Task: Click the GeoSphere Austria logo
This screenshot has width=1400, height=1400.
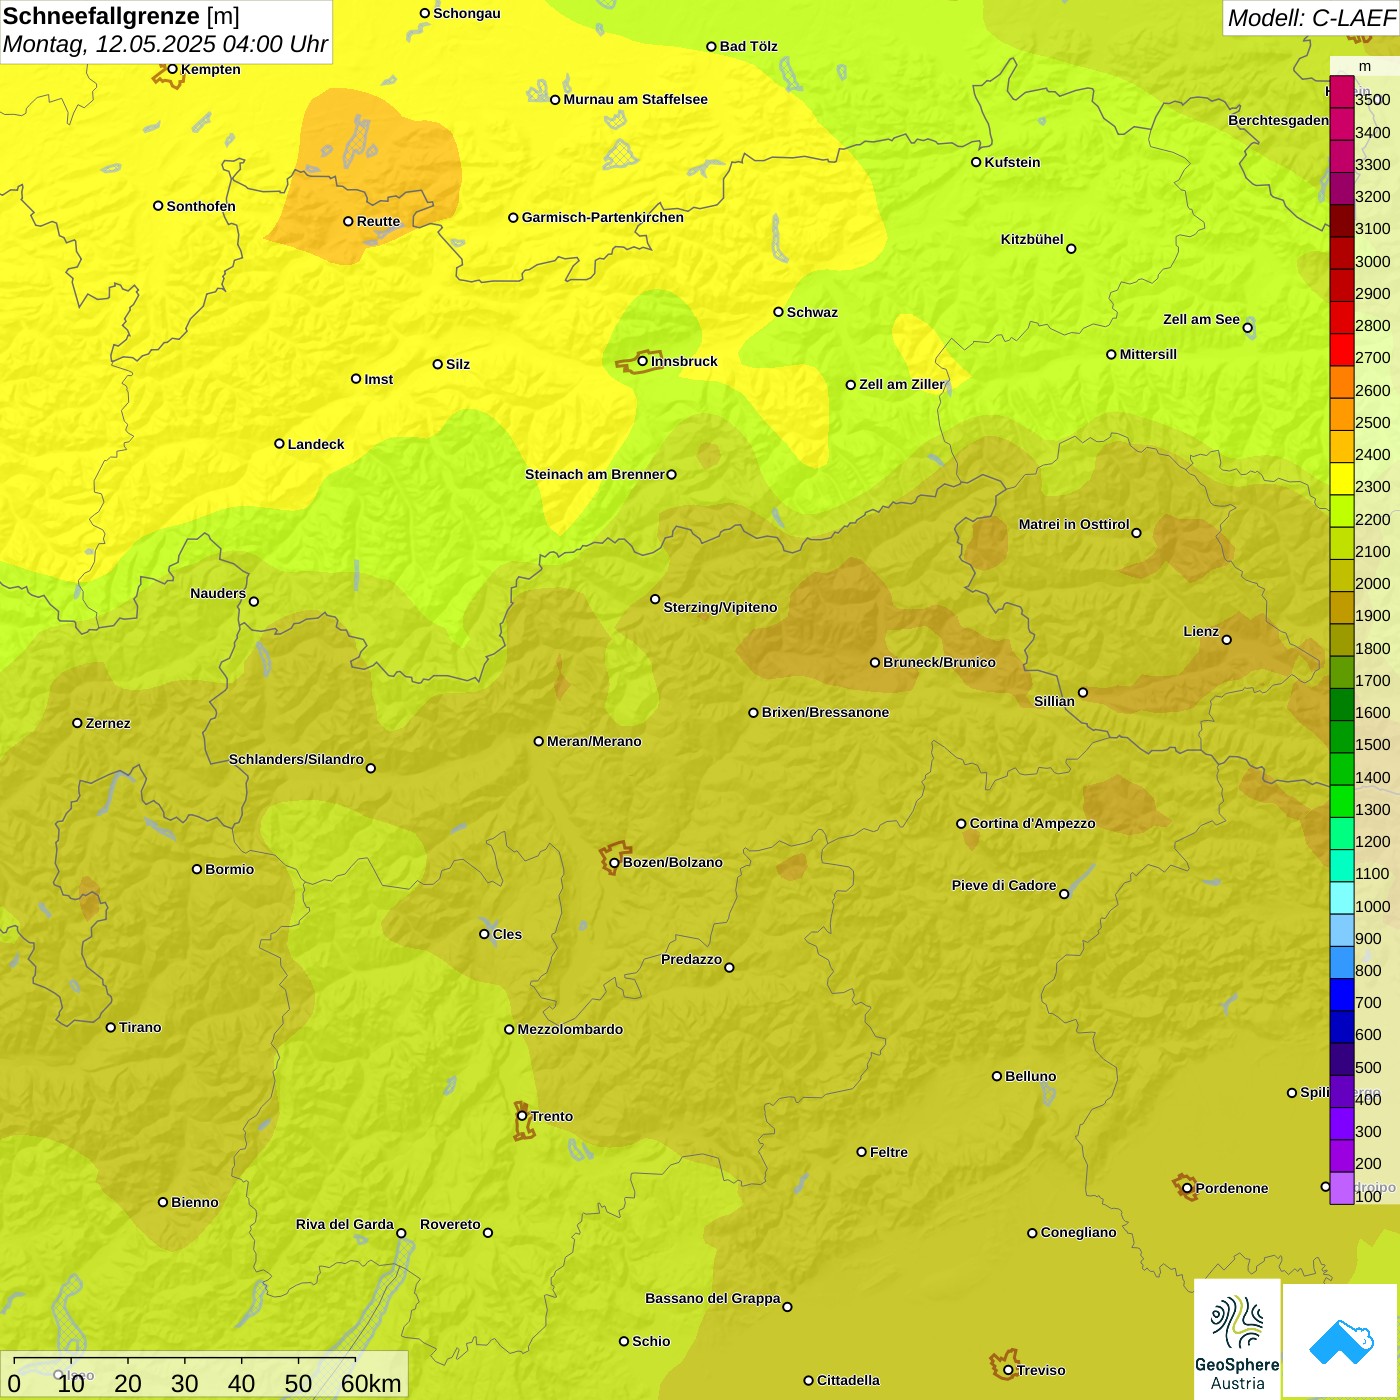Action: [1237, 1340]
